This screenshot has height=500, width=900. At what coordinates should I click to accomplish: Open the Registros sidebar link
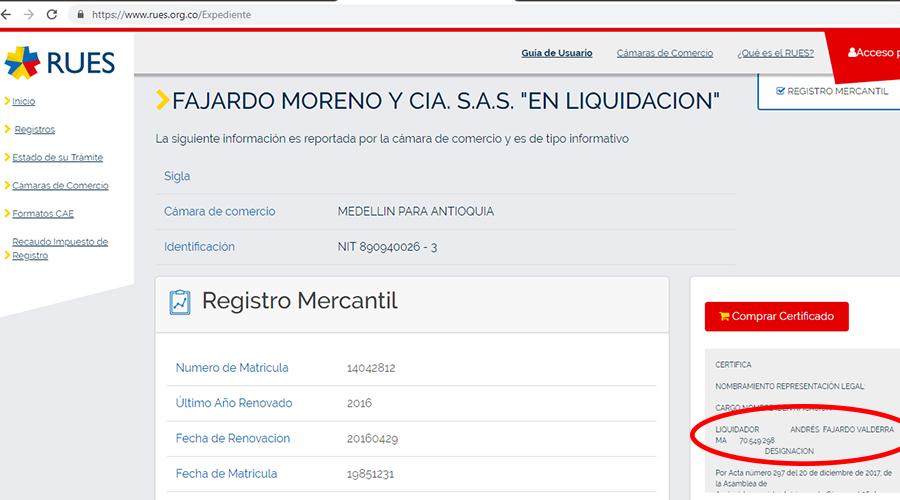[34, 129]
